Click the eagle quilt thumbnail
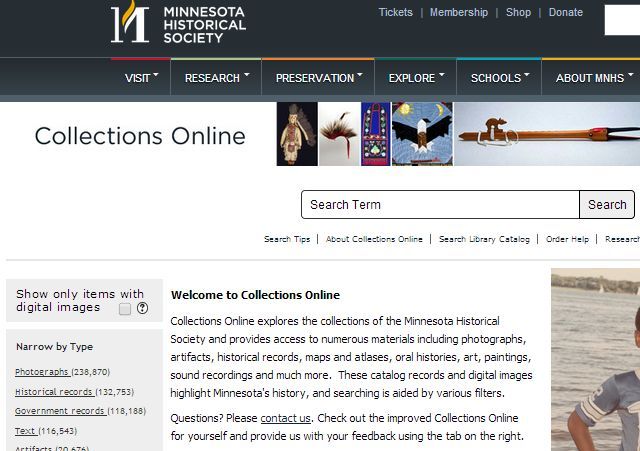This screenshot has height=451, width=640. [422, 134]
